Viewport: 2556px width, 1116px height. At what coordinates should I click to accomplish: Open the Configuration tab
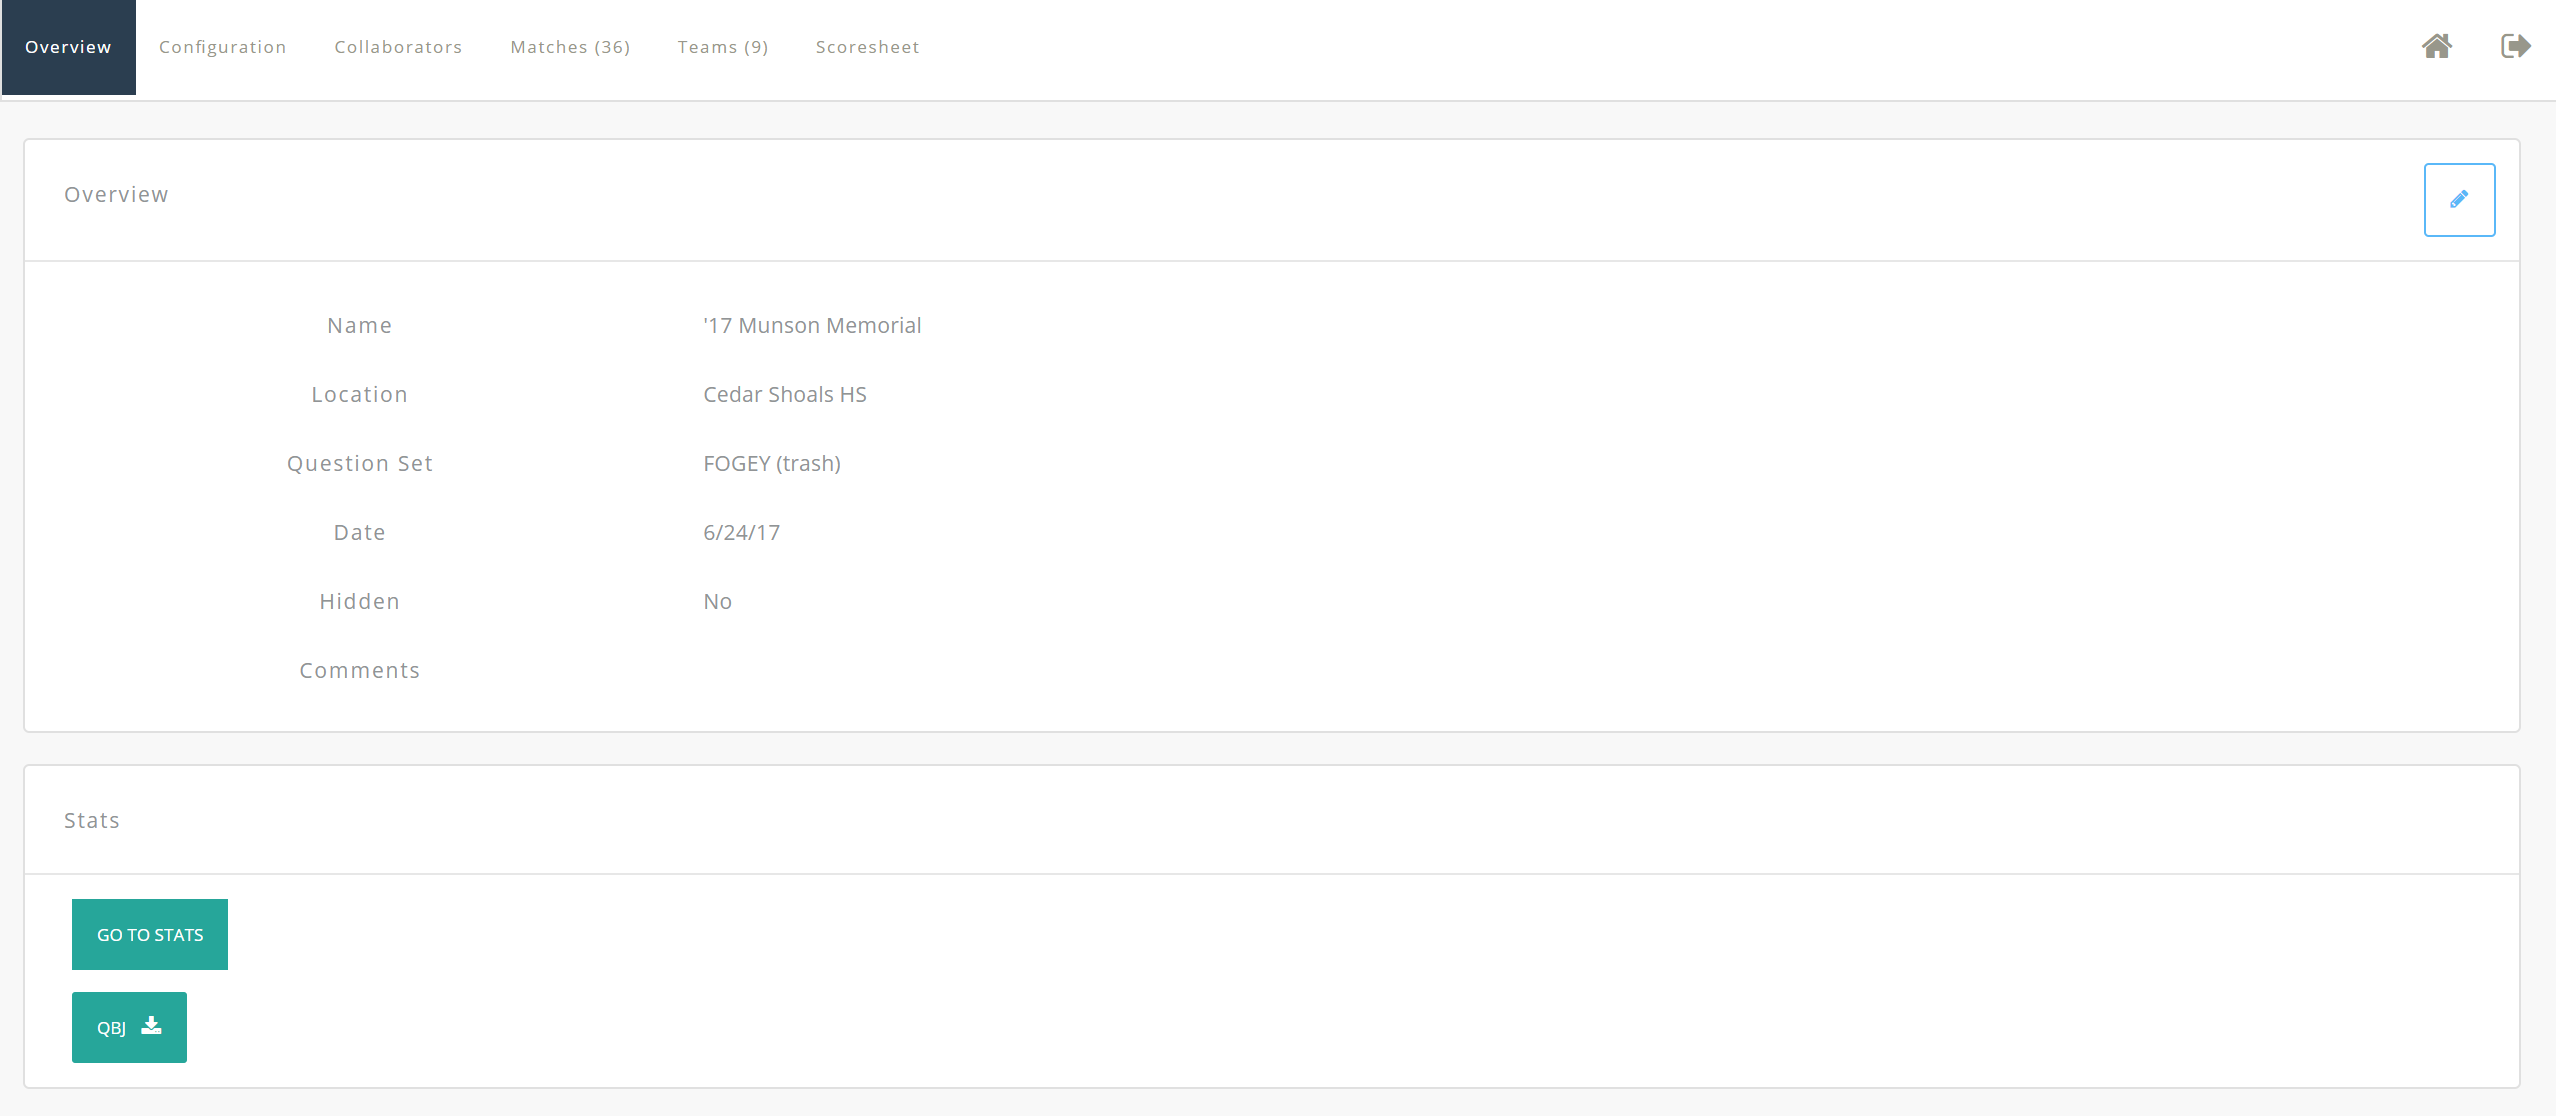point(223,47)
